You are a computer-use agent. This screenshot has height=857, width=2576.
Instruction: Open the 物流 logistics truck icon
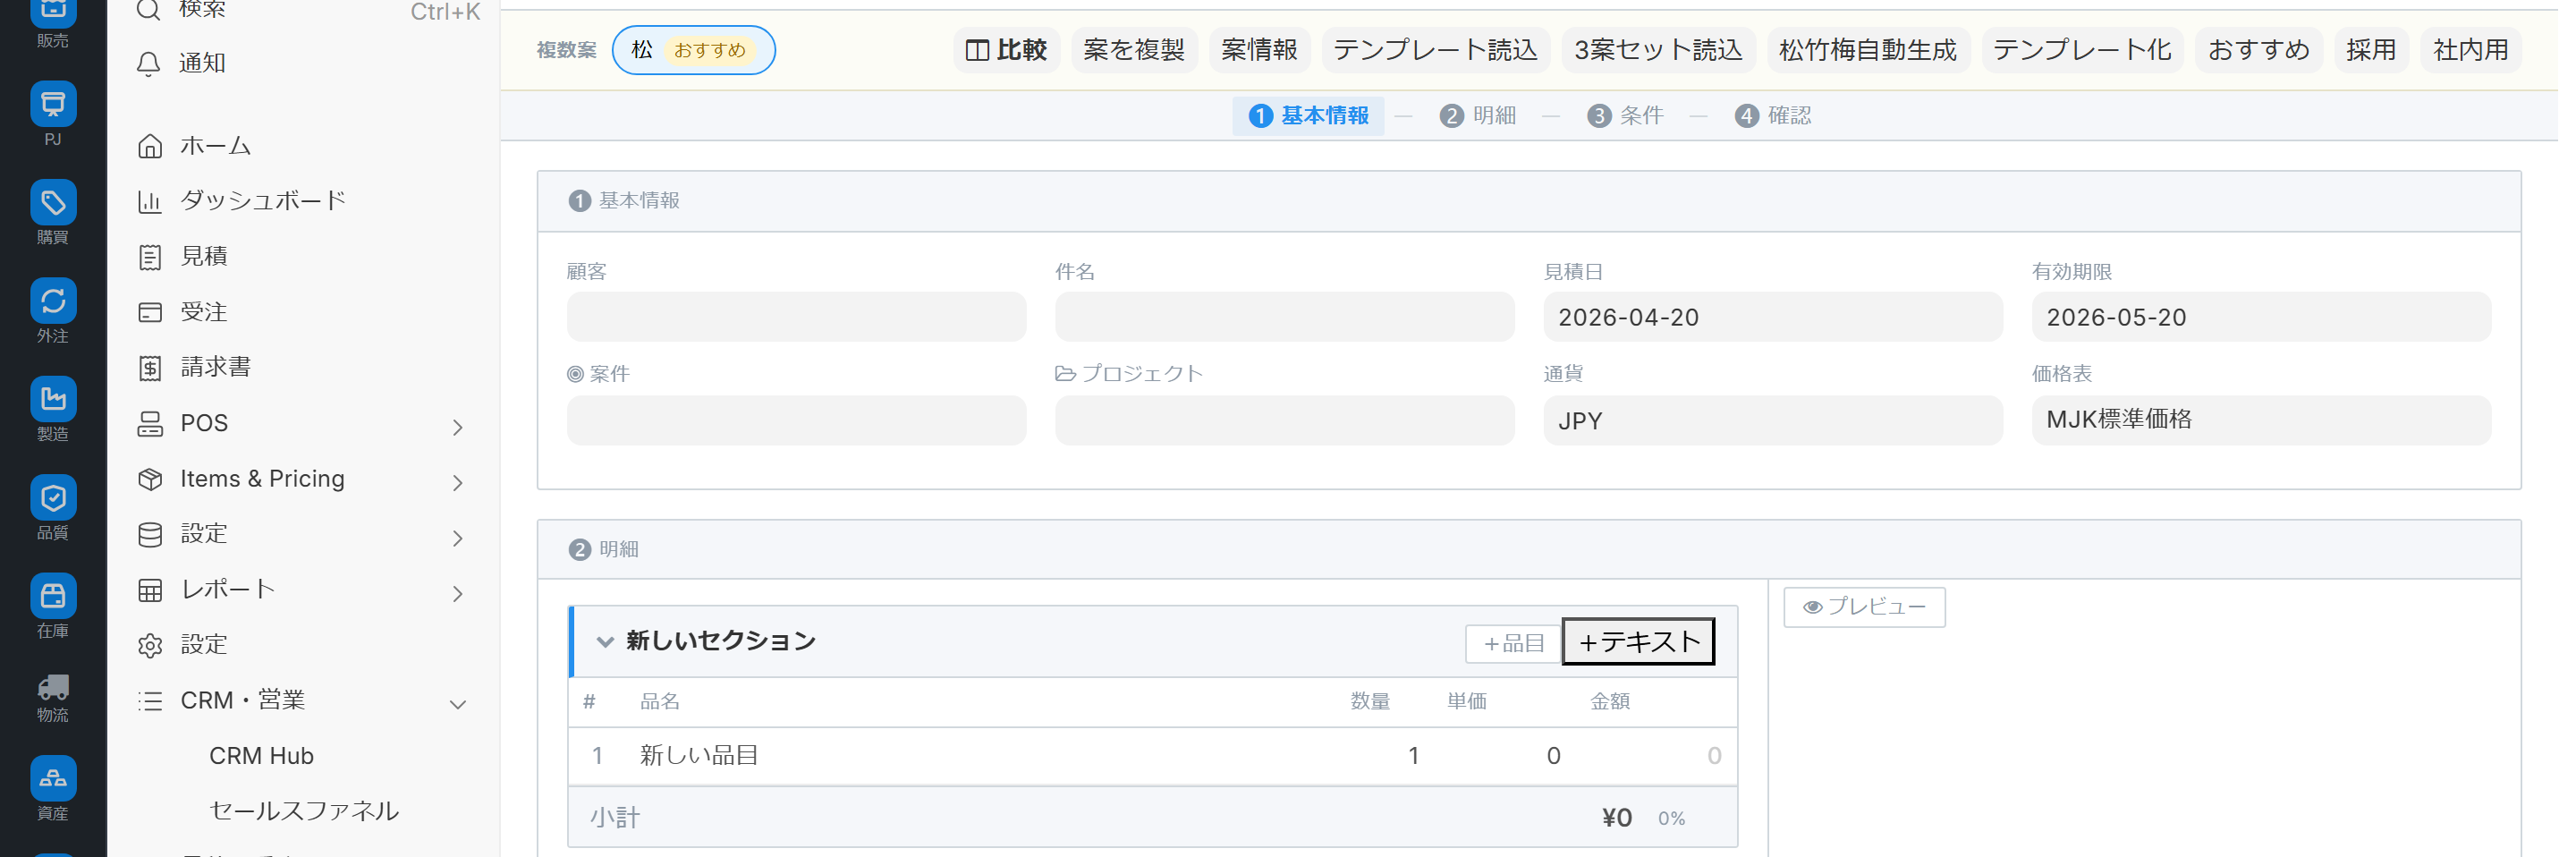(x=53, y=688)
